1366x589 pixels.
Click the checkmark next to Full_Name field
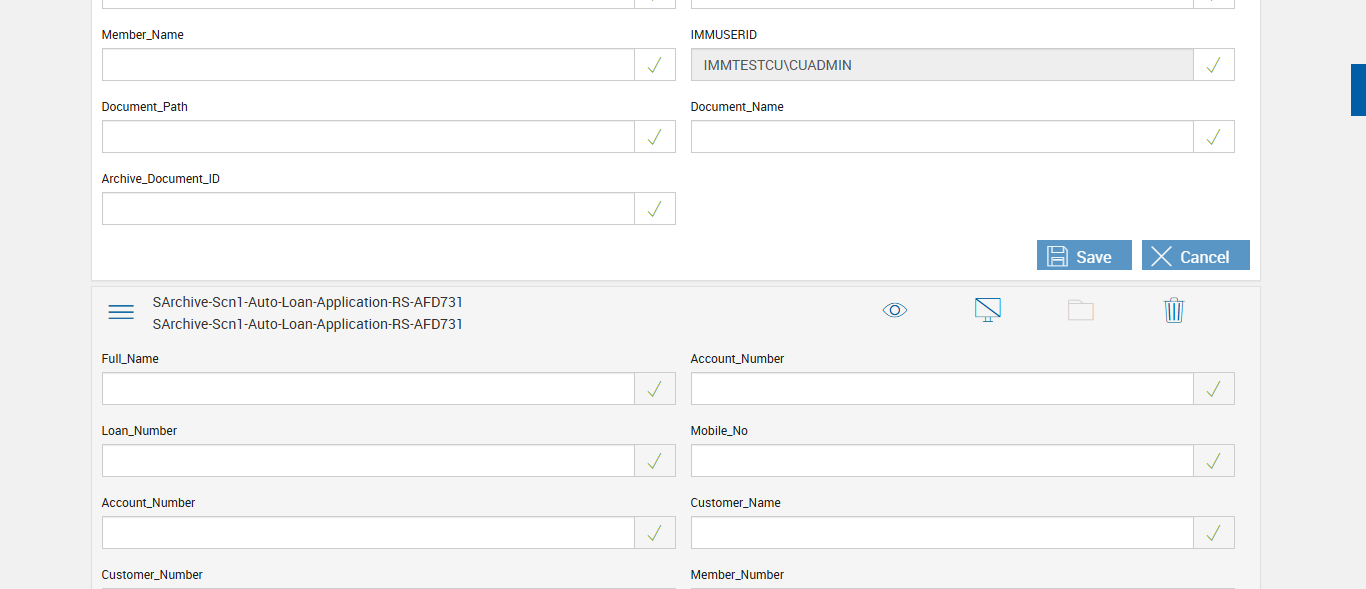[x=655, y=389]
